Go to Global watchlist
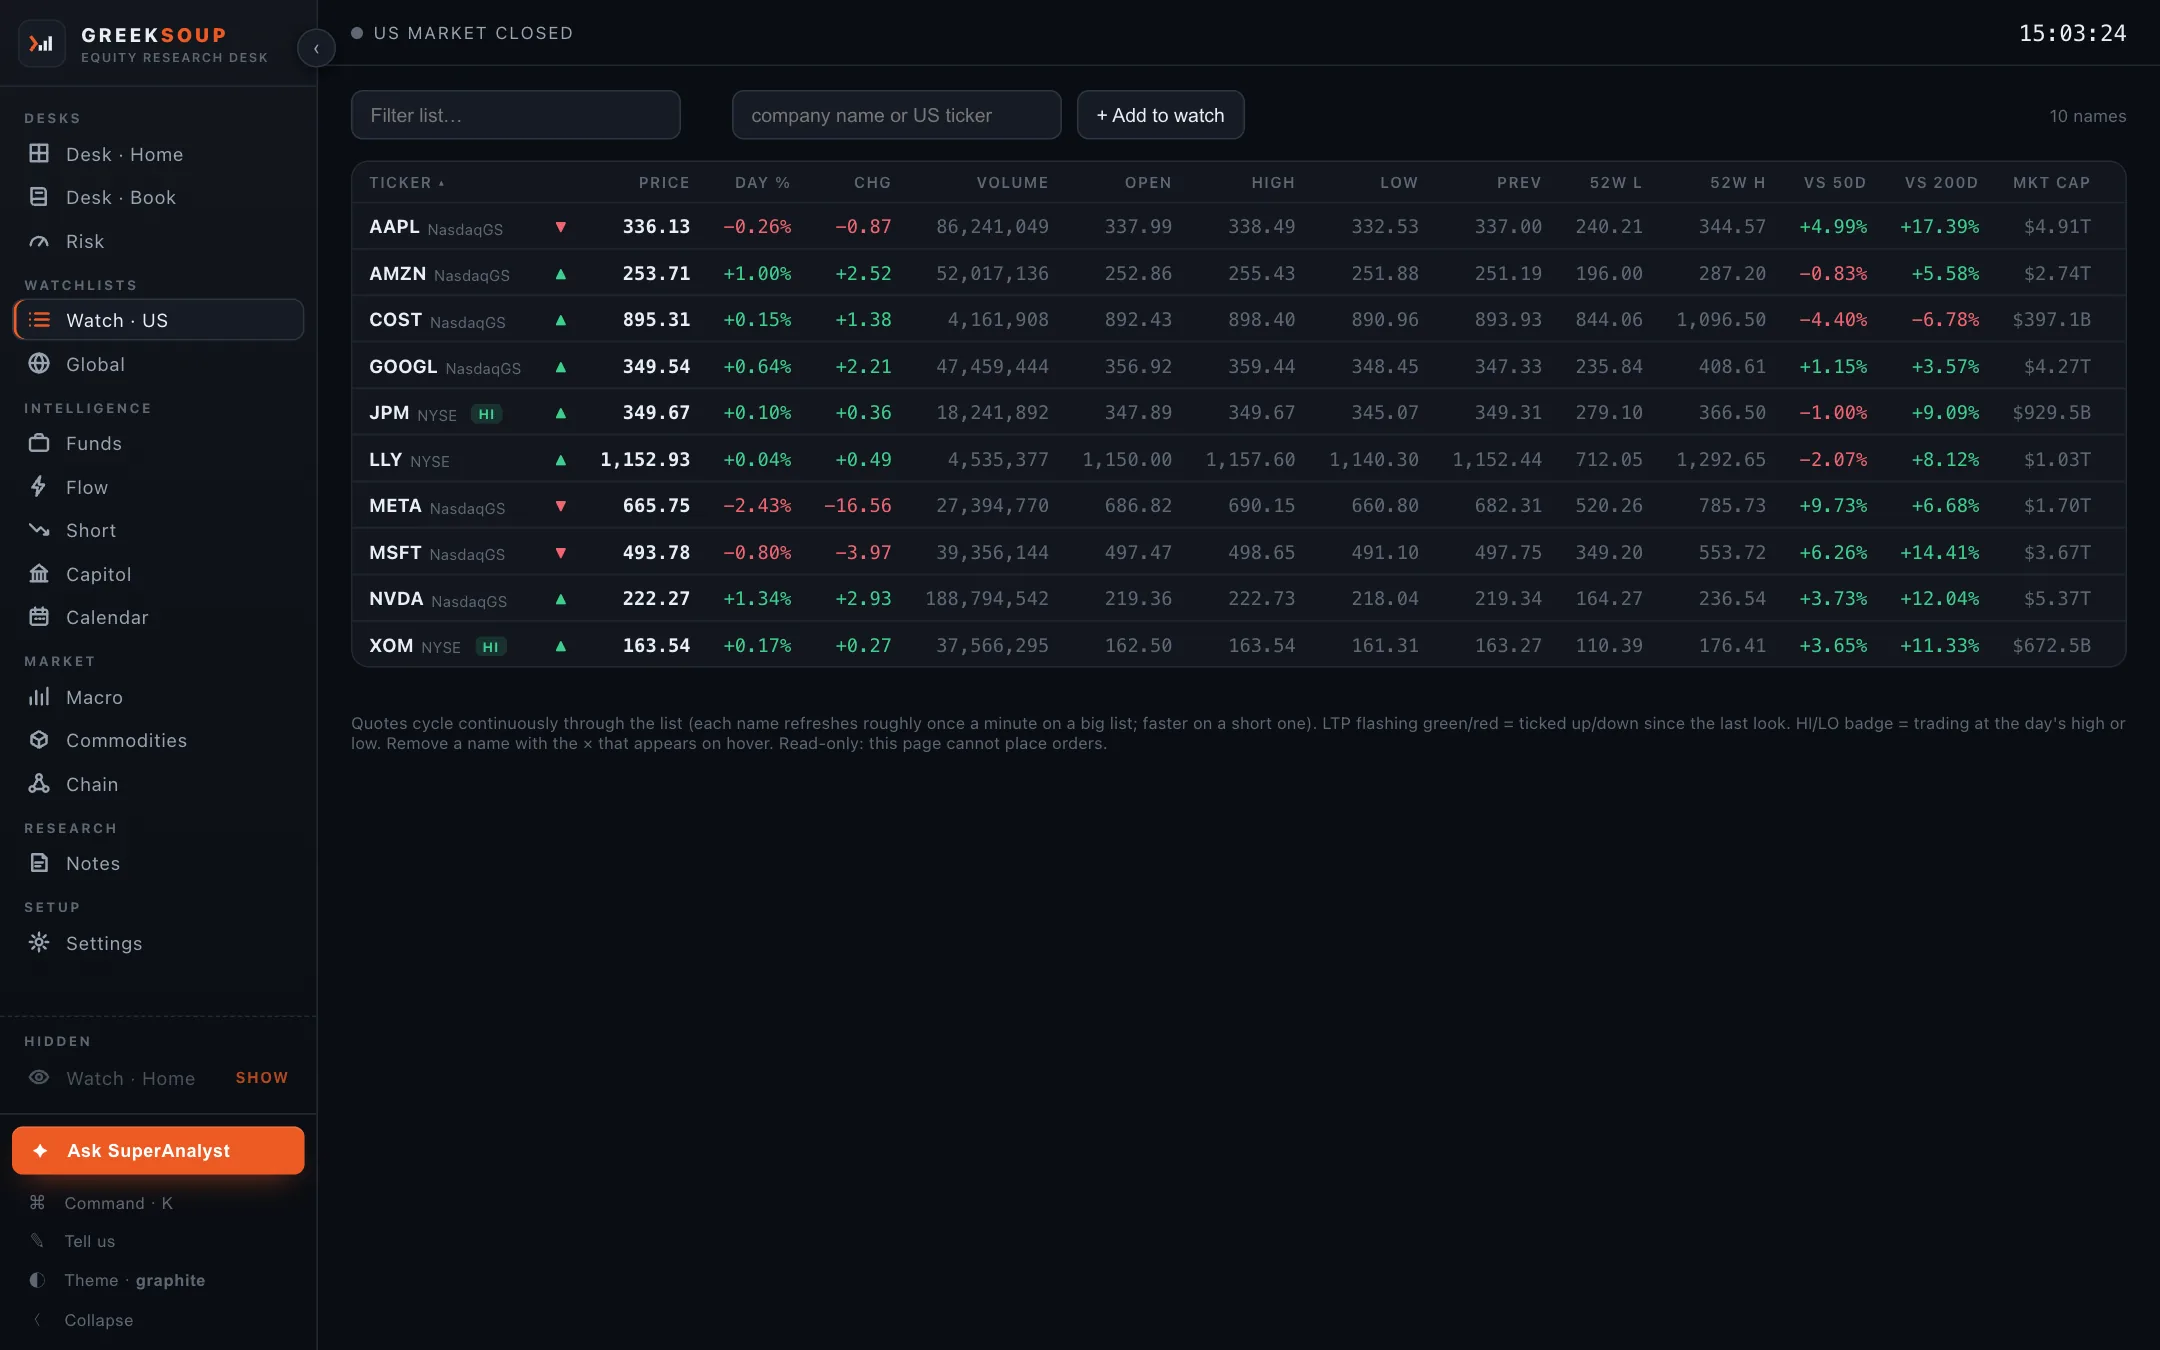The height and width of the screenshot is (1350, 2160). pos(158,364)
